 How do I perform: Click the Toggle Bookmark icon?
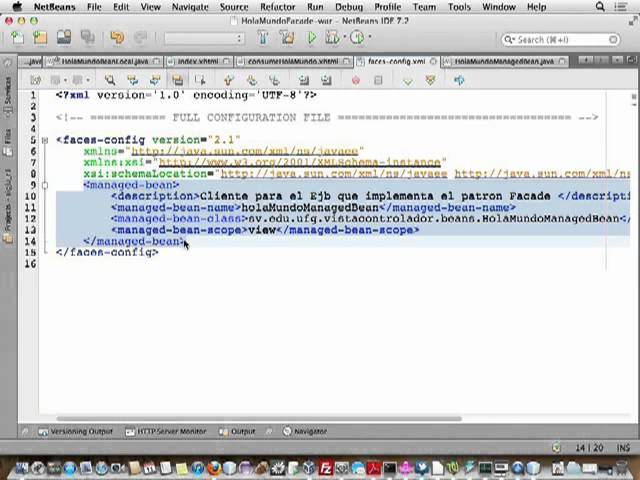(274, 80)
